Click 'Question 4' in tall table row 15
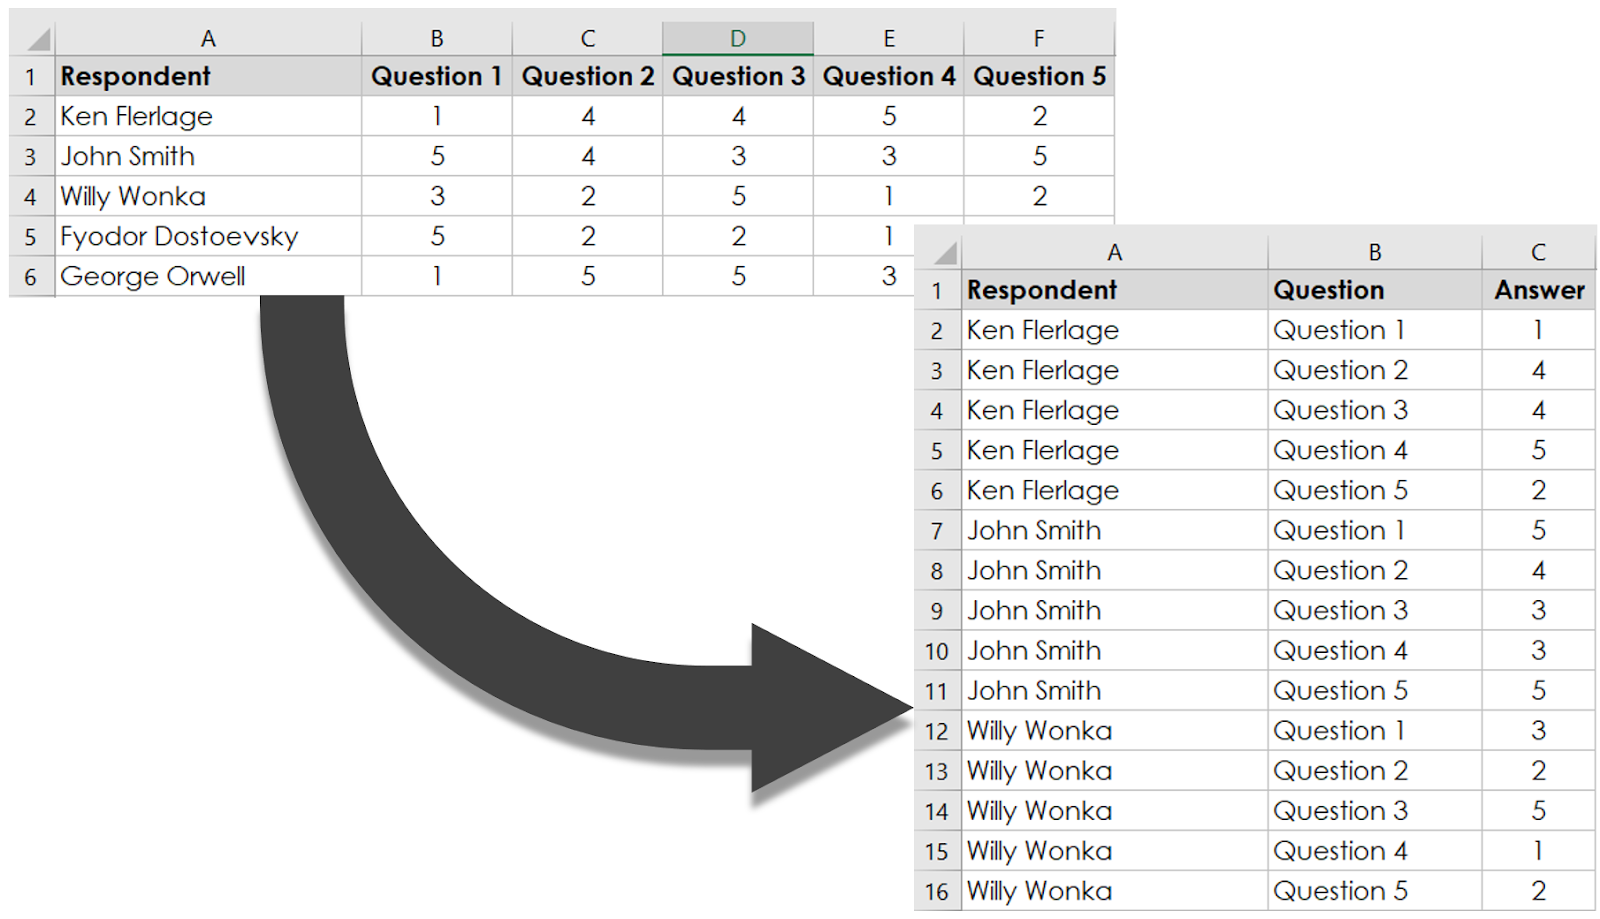The width and height of the screenshot is (1600, 919). coord(1375,851)
